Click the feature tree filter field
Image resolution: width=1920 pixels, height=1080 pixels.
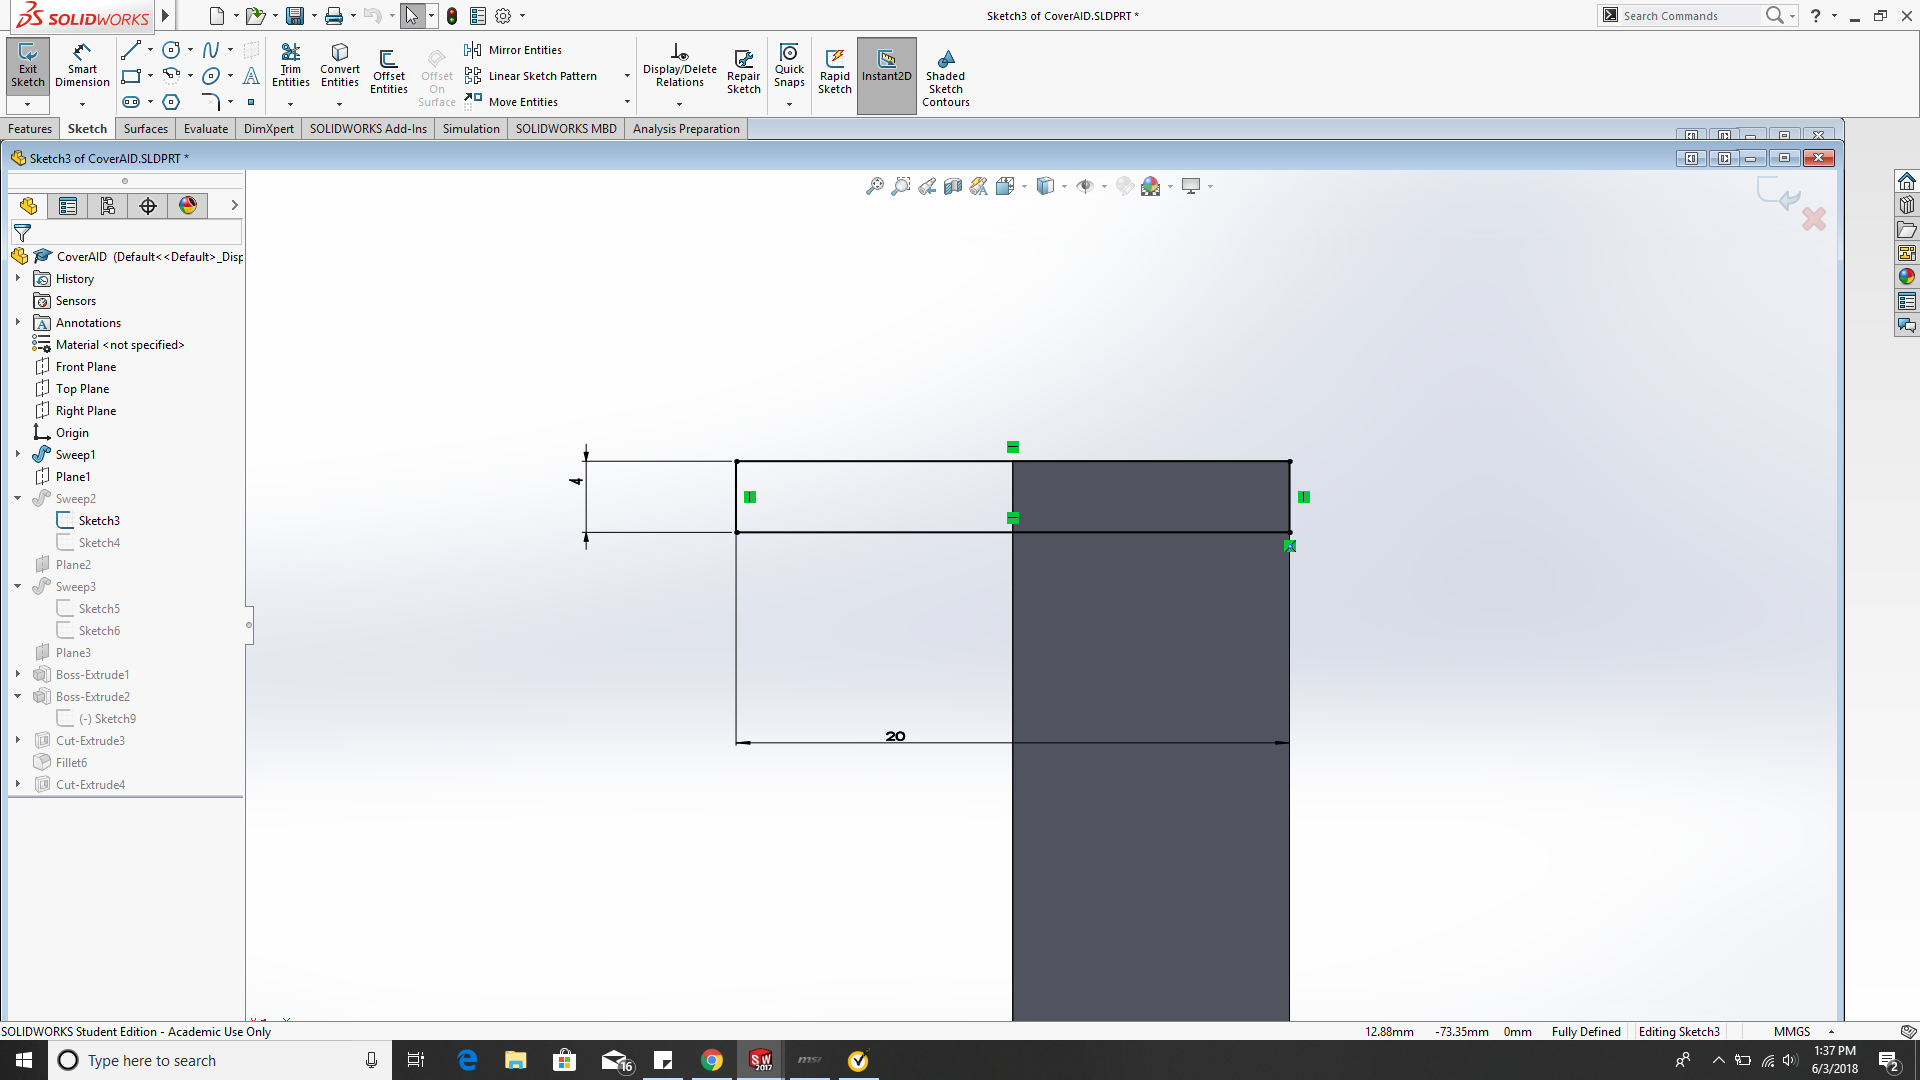point(126,232)
